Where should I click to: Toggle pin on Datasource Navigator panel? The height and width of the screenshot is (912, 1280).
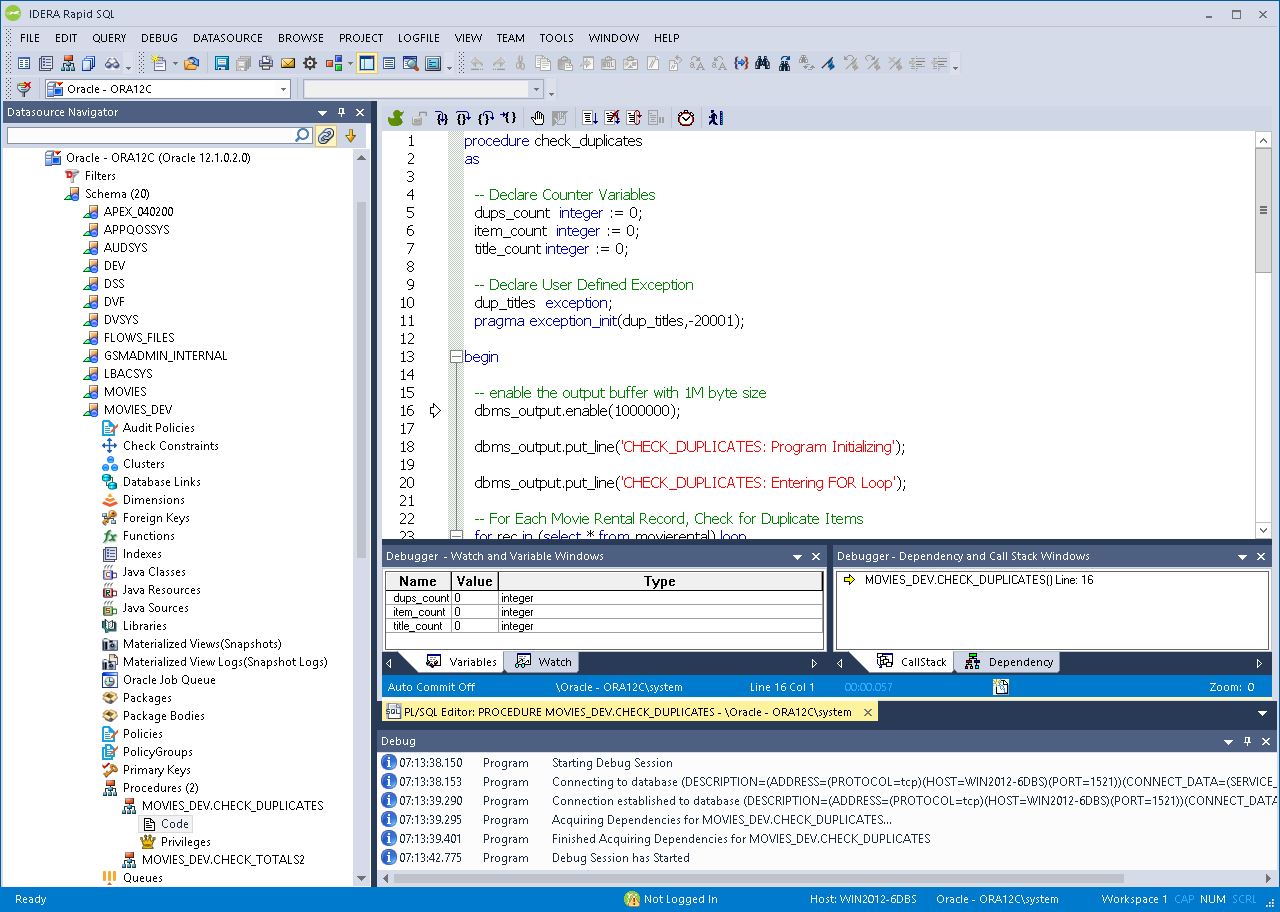tap(342, 112)
